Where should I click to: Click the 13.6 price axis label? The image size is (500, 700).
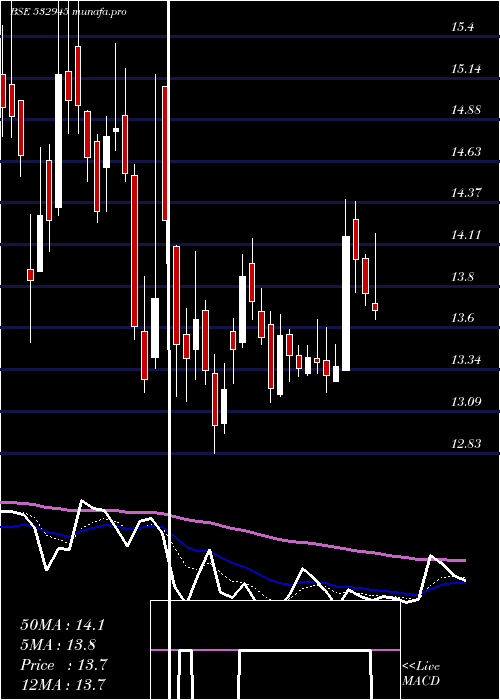(462, 318)
